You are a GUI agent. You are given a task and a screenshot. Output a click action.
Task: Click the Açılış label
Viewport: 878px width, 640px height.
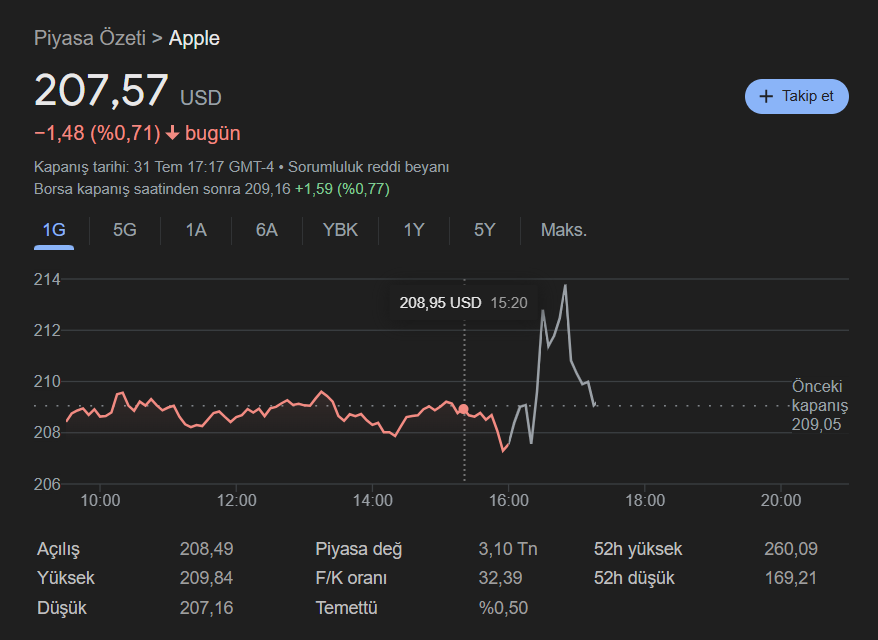coord(58,549)
